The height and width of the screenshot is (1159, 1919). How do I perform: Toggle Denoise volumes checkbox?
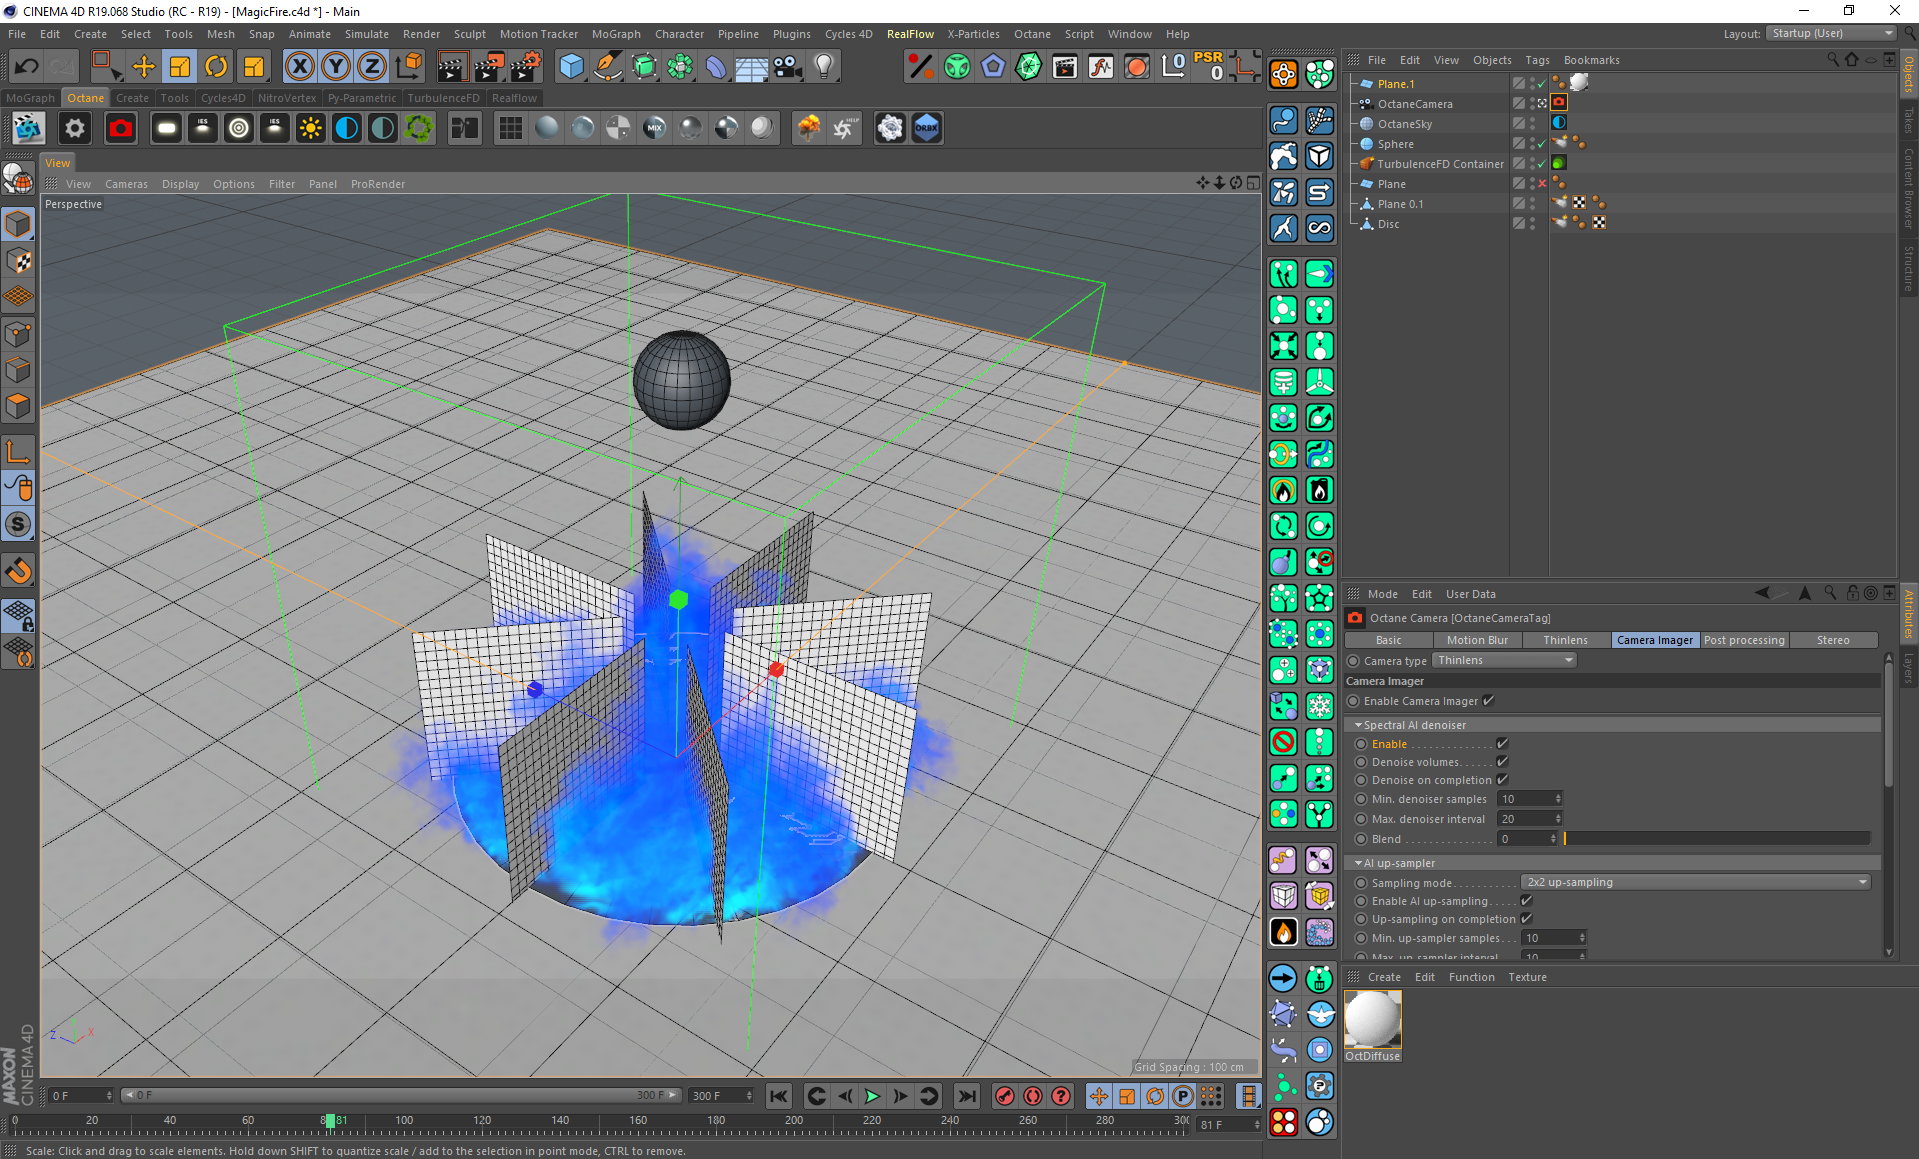pyautogui.click(x=1502, y=761)
